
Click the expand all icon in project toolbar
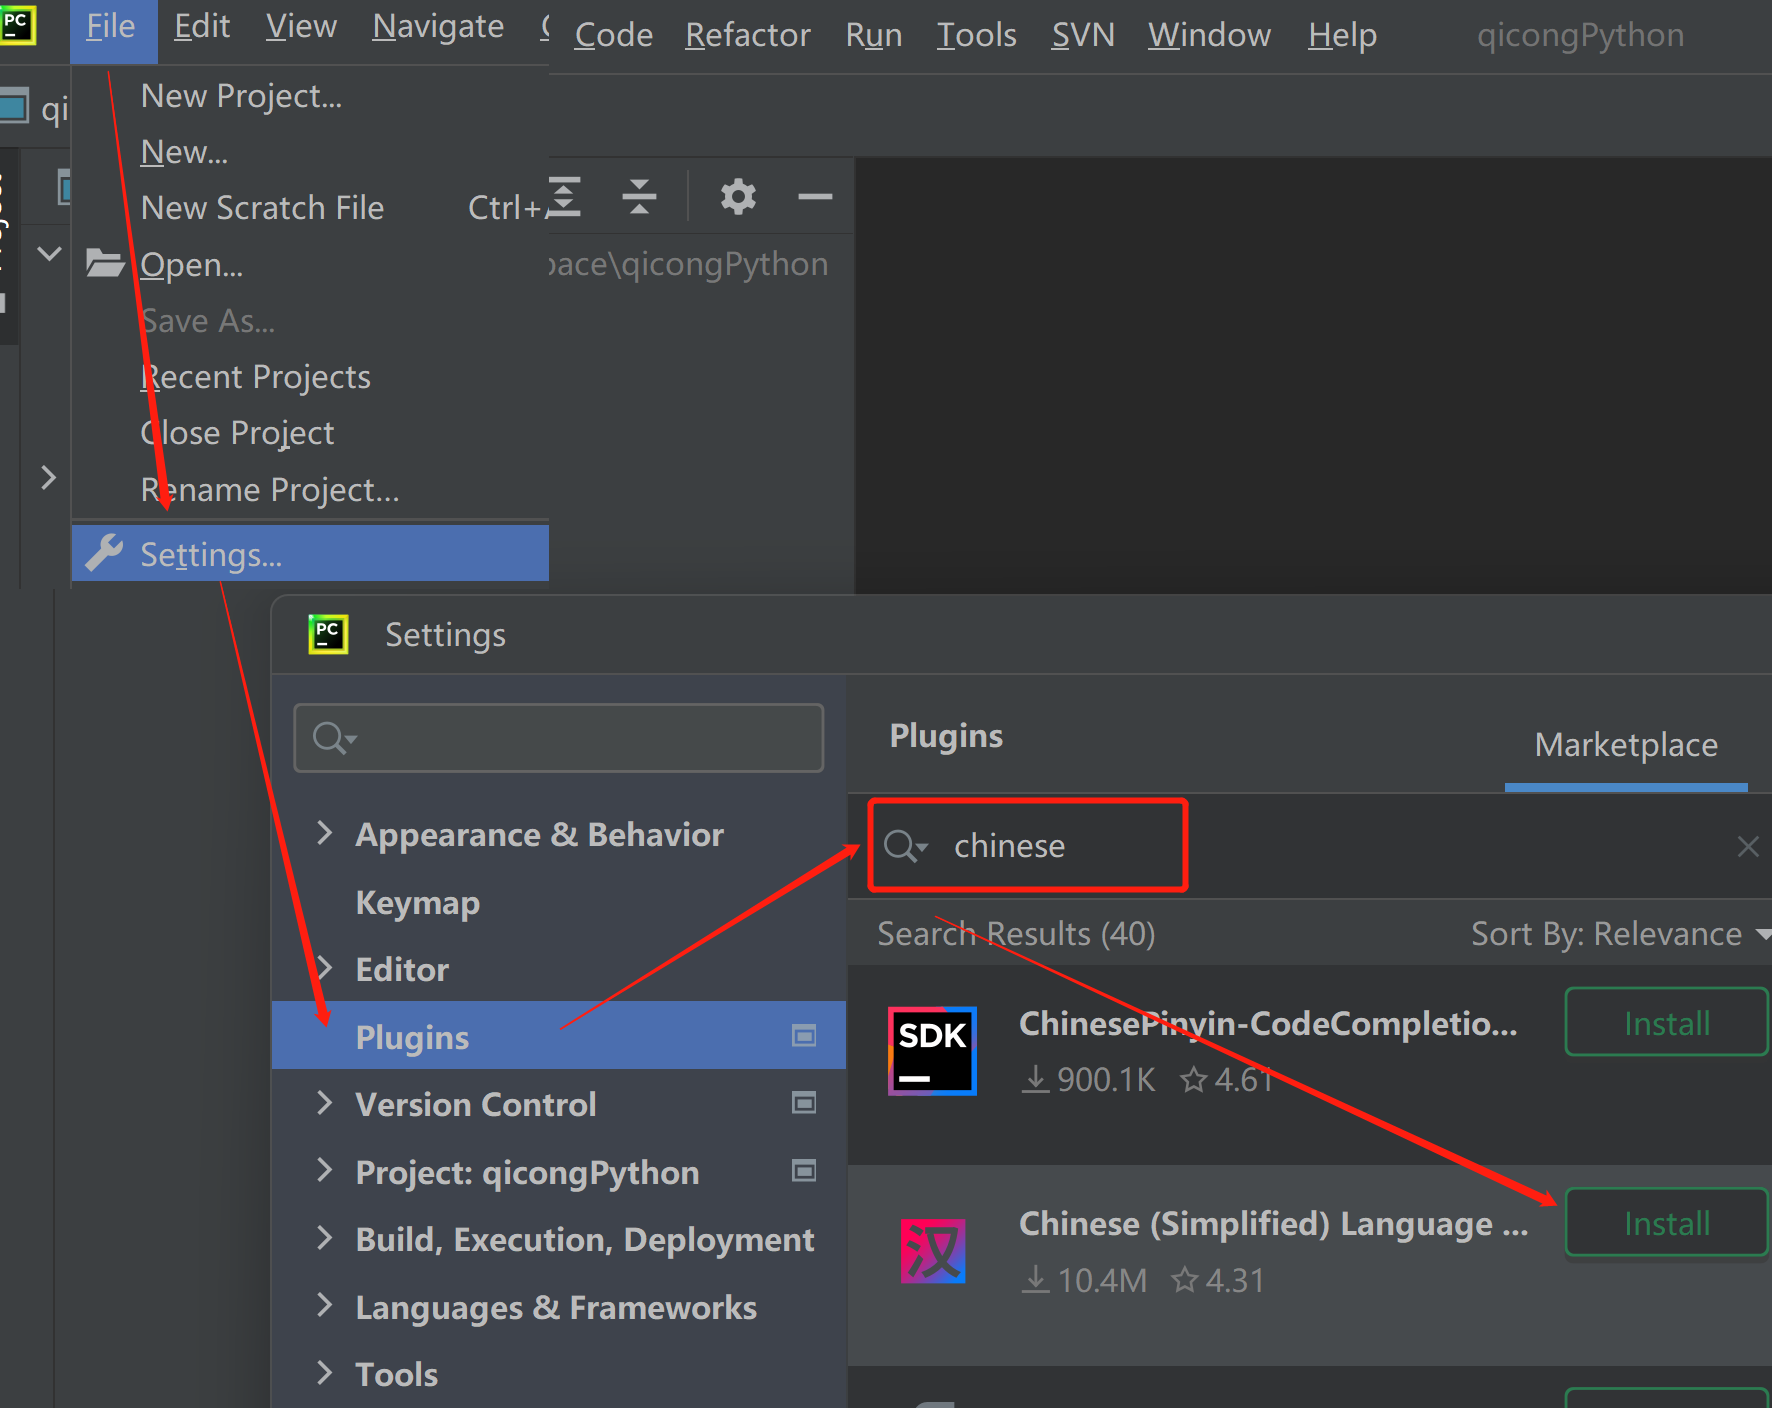click(x=566, y=197)
